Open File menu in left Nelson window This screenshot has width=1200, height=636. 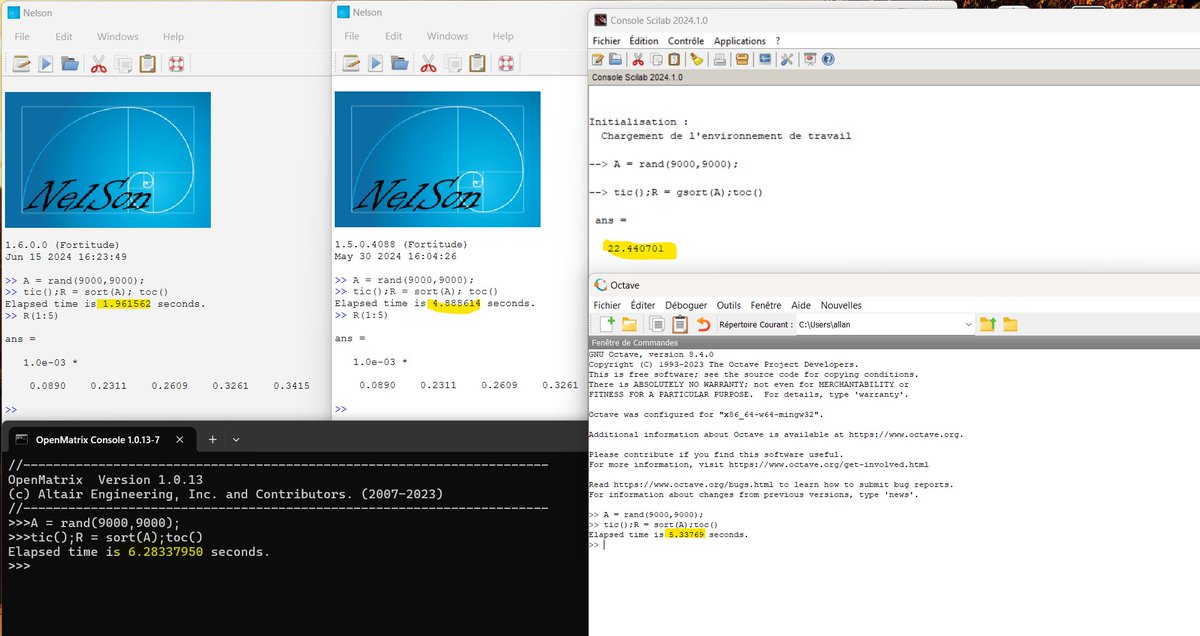[22, 36]
